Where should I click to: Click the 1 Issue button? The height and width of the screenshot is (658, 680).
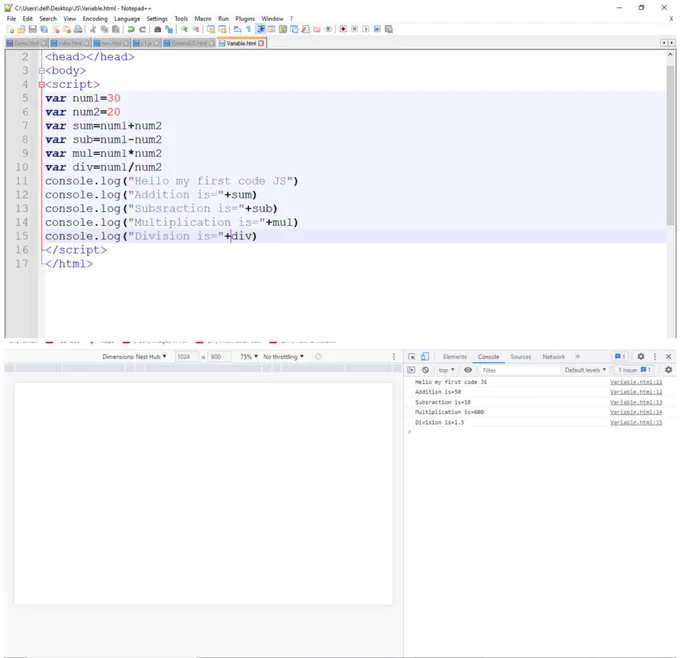pos(634,370)
